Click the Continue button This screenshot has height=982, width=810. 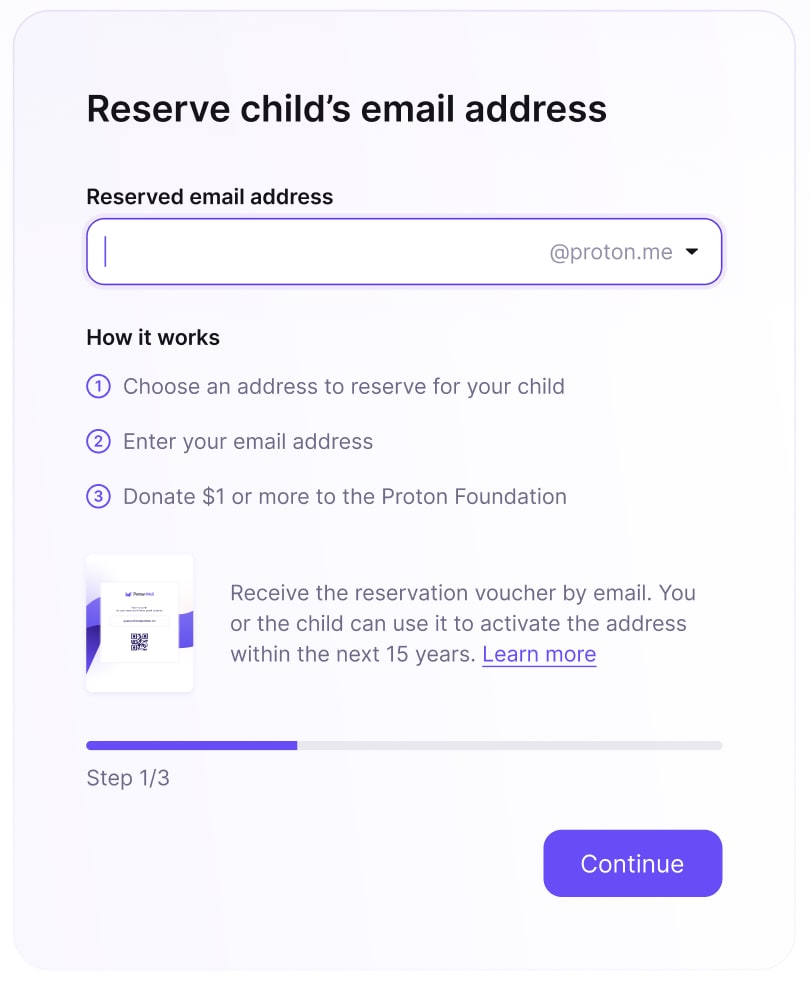click(x=632, y=863)
